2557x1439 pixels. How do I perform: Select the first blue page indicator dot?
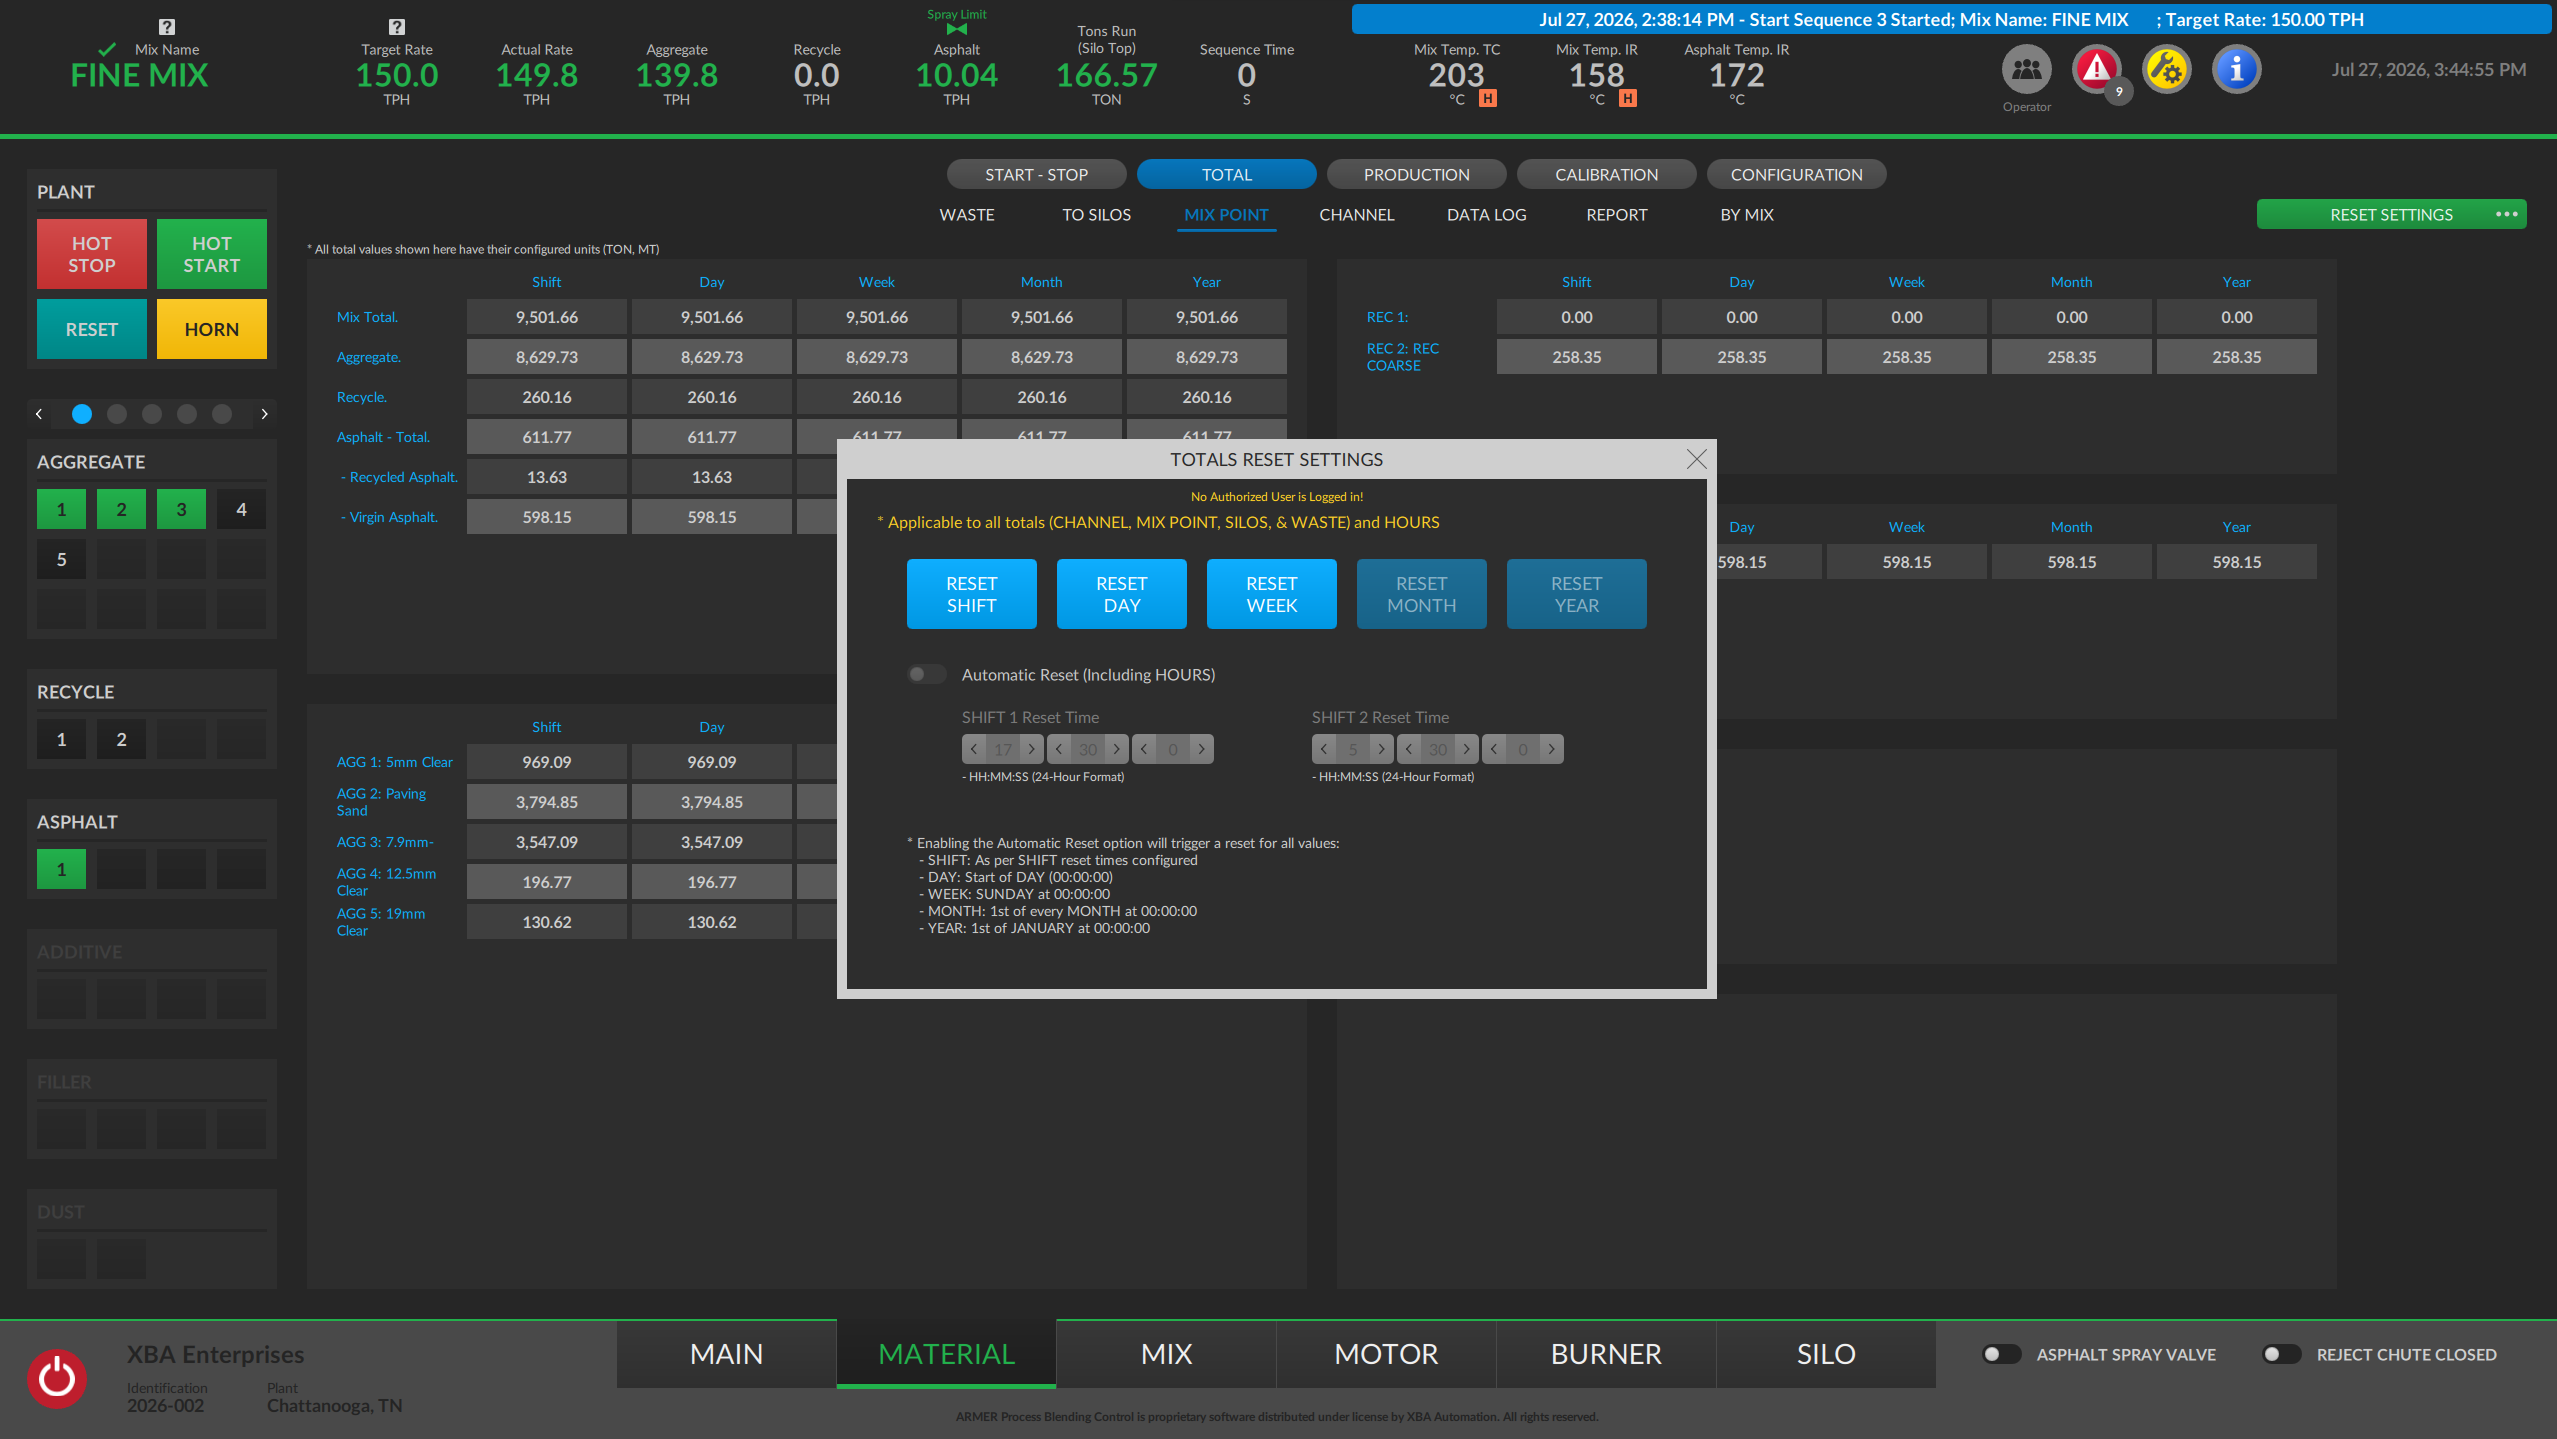(82, 414)
